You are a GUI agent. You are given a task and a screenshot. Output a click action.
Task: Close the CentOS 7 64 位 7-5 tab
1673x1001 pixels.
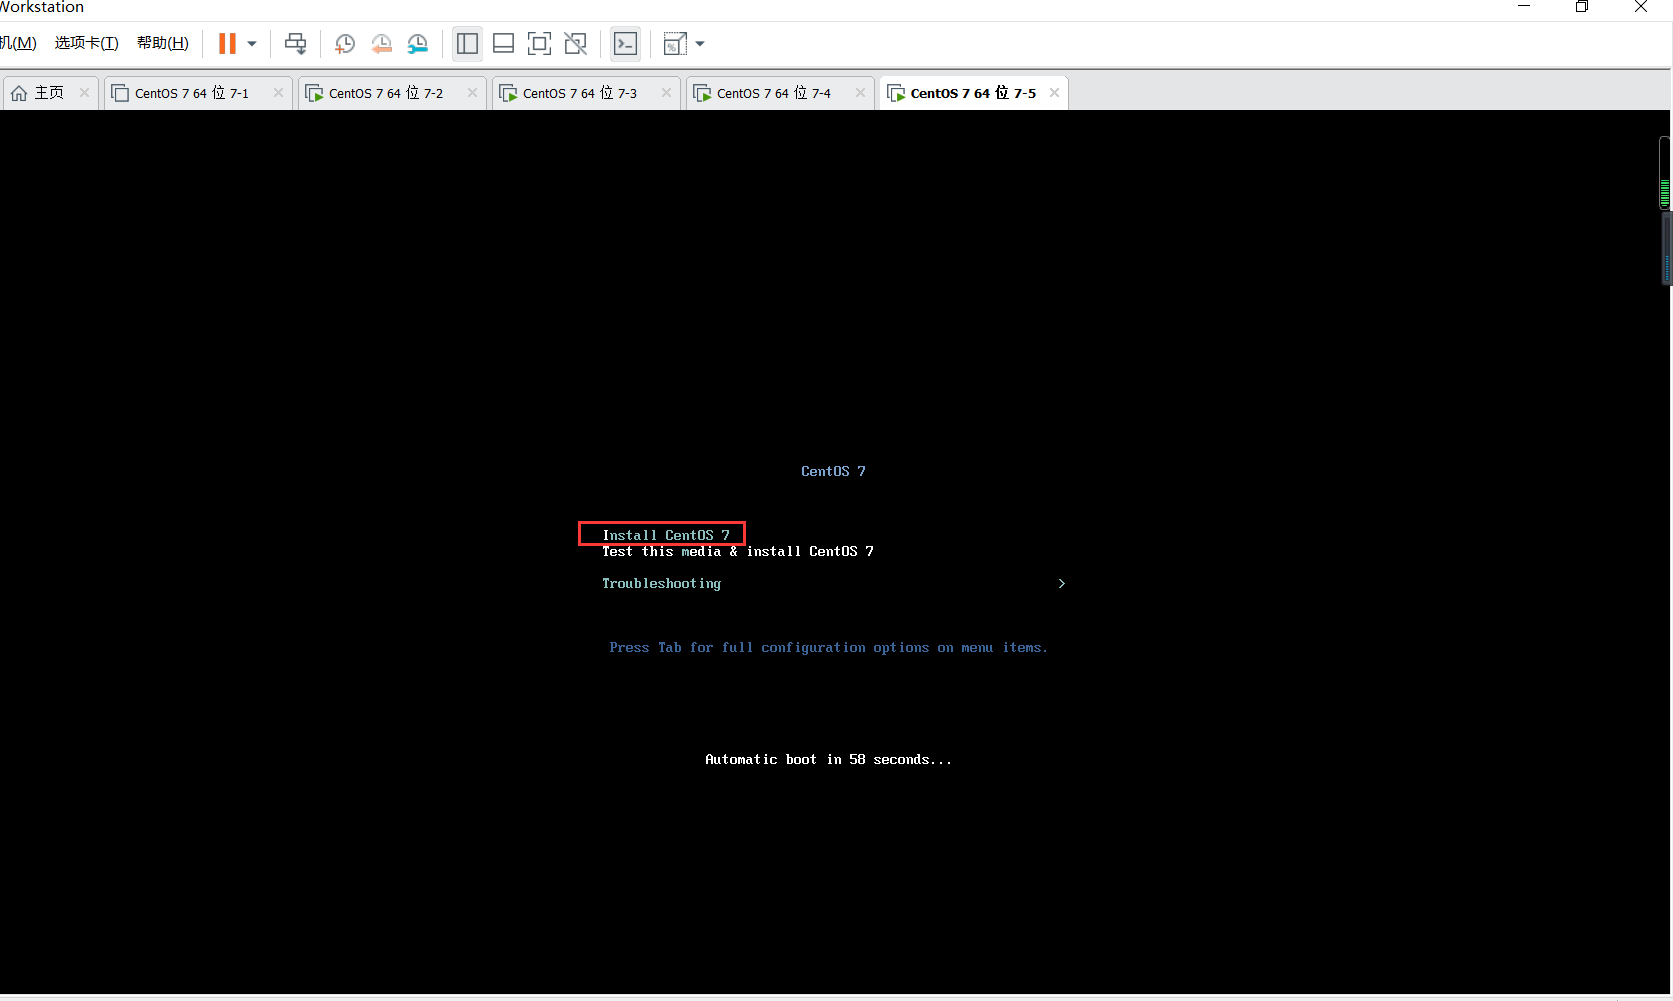(x=1055, y=93)
